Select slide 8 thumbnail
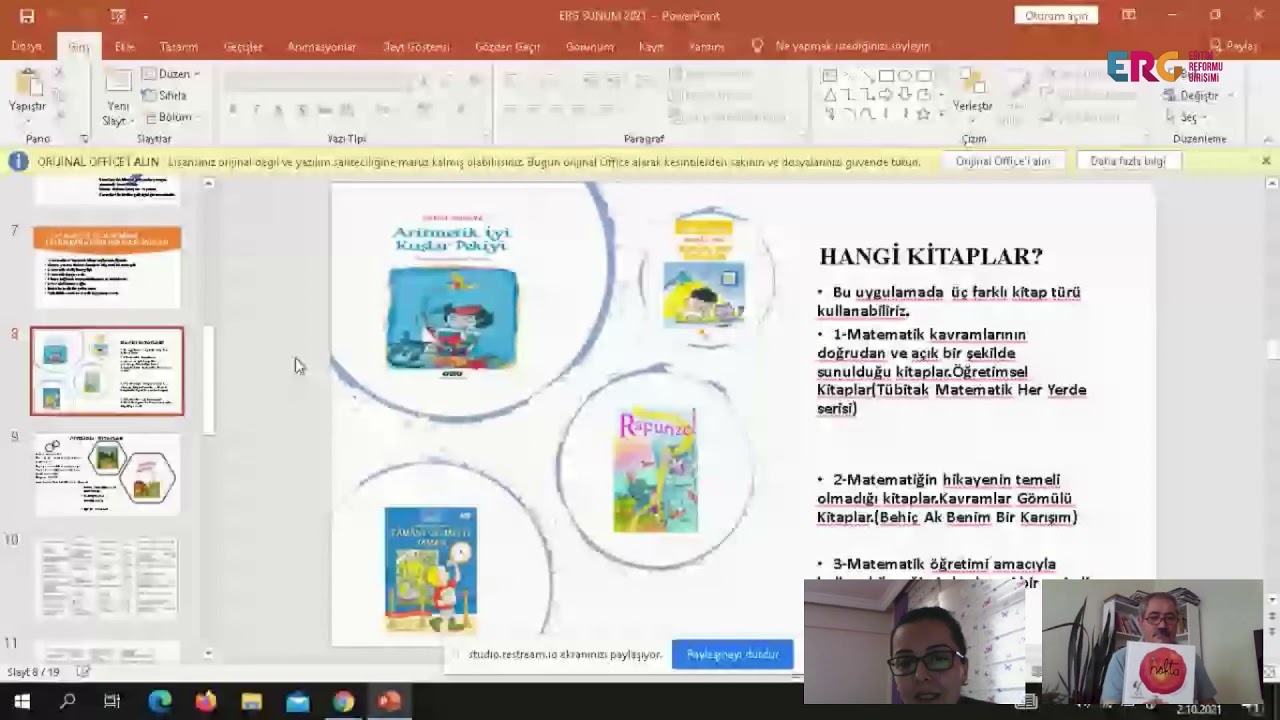The height and width of the screenshot is (720, 1280). pos(107,371)
